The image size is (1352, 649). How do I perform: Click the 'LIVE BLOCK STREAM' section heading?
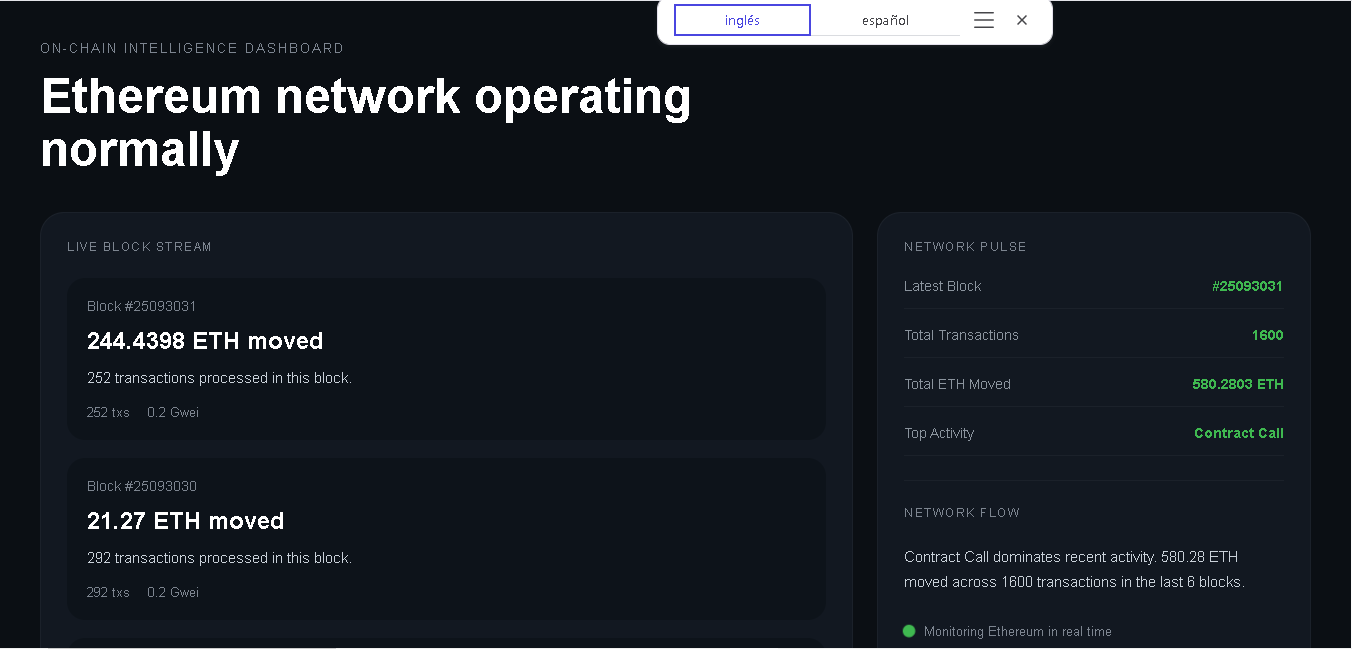click(x=139, y=247)
